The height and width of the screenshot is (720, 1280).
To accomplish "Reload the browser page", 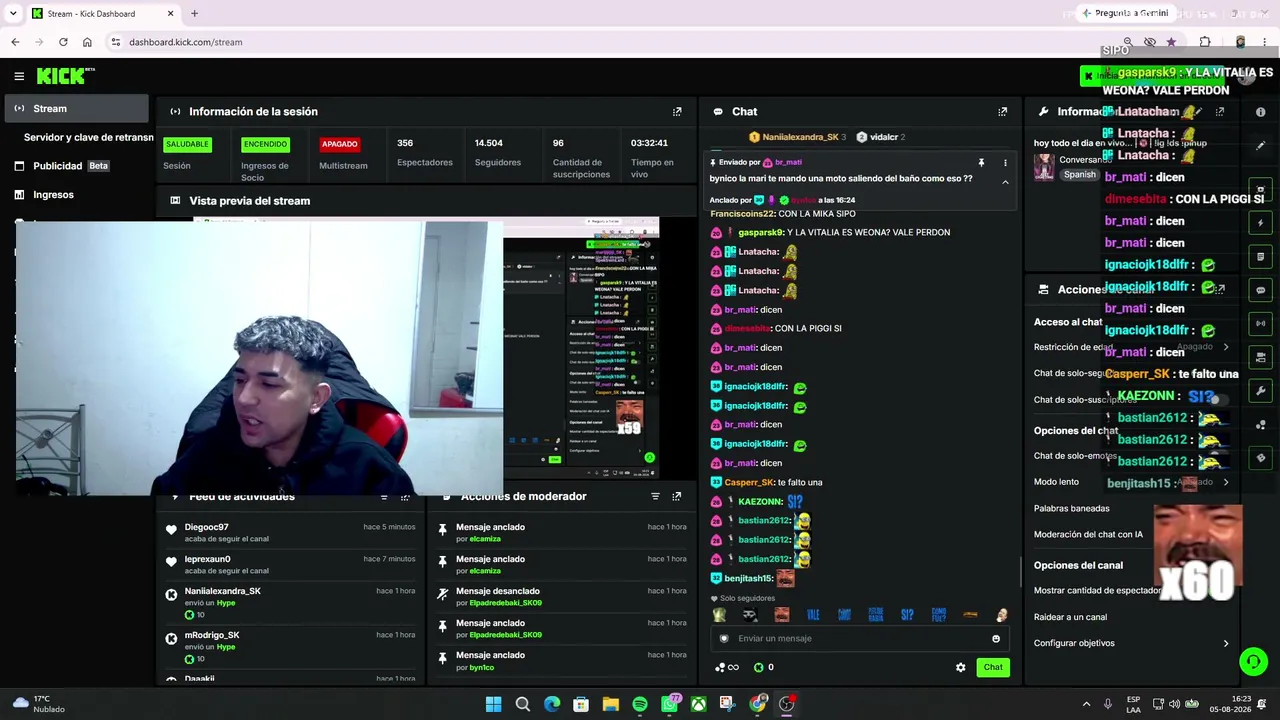I will (x=63, y=42).
